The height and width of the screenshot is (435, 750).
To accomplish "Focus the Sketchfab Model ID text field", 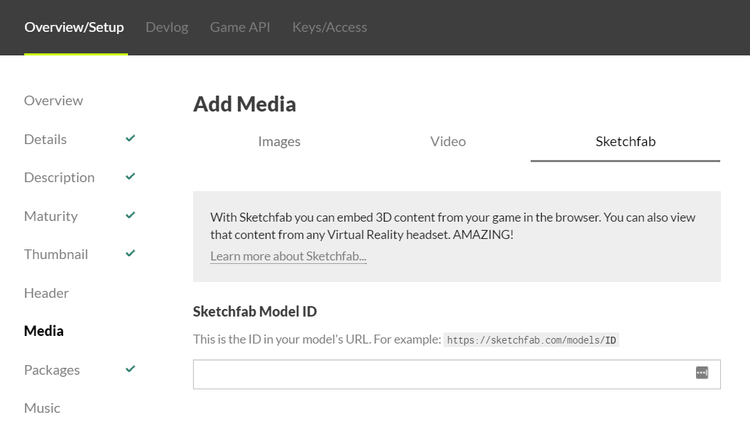I will coord(440,374).
